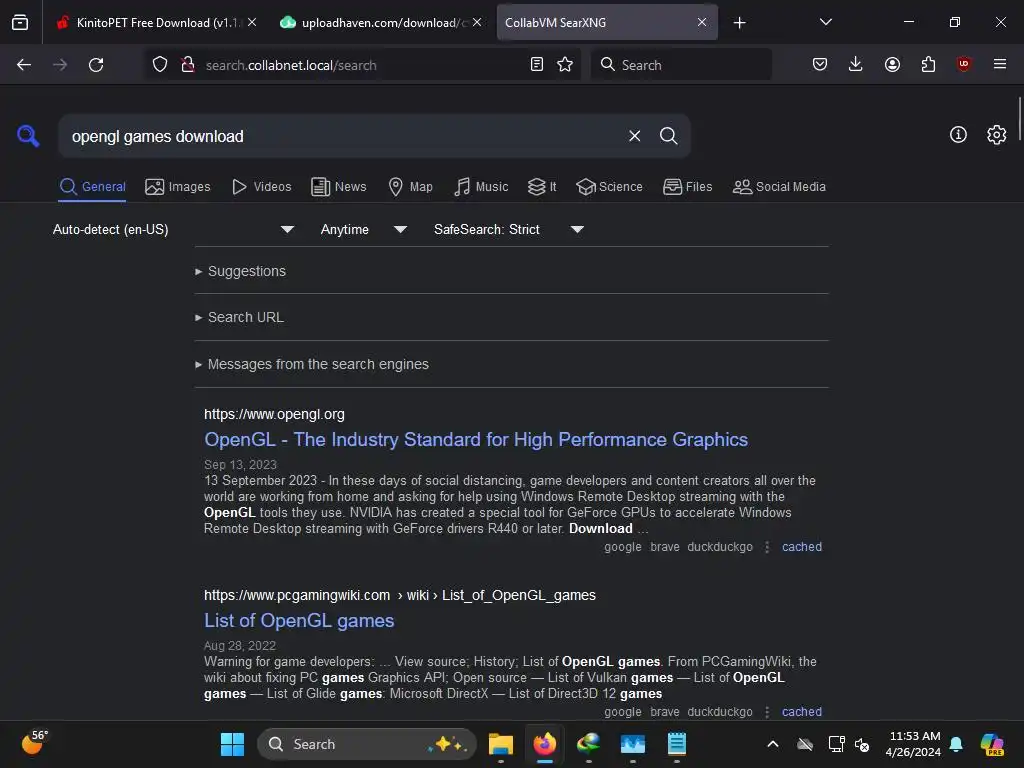Image resolution: width=1024 pixels, height=768 pixels.
Task: Select the General search category
Action: [x=92, y=187]
